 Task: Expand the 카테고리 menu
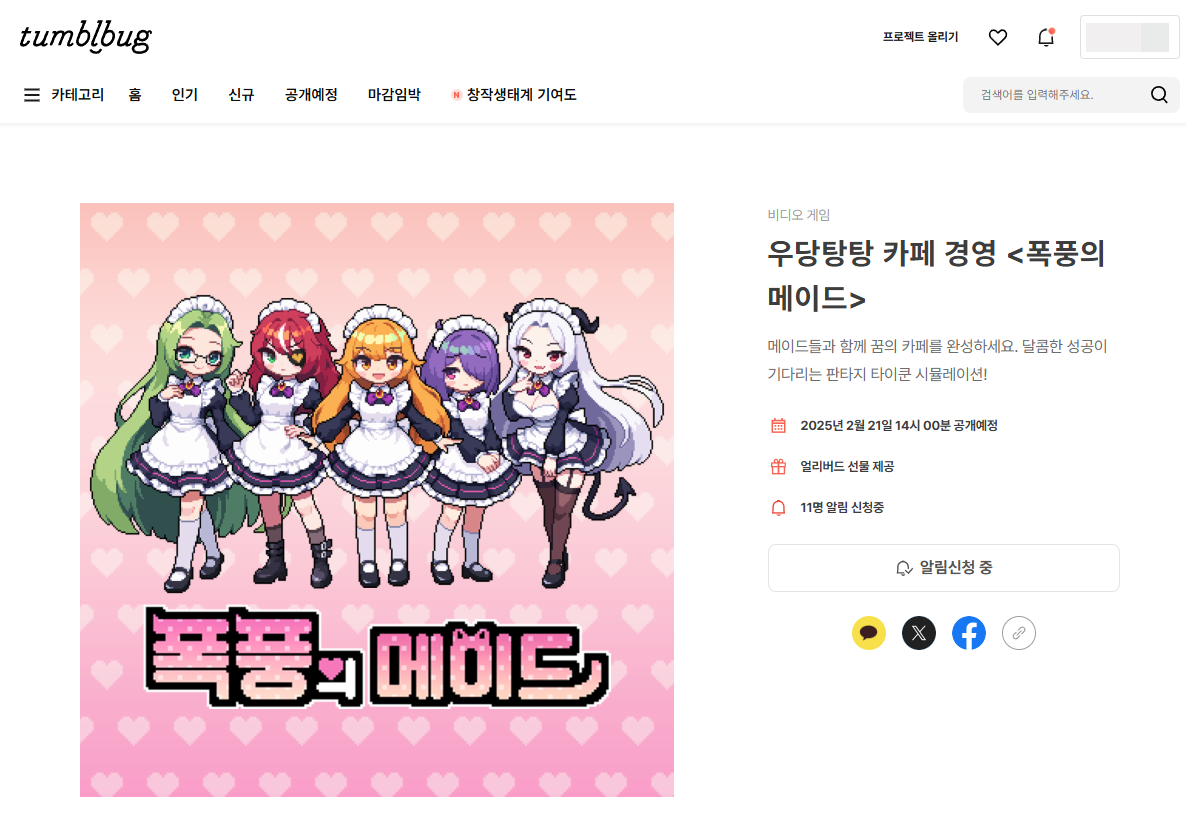click(77, 95)
